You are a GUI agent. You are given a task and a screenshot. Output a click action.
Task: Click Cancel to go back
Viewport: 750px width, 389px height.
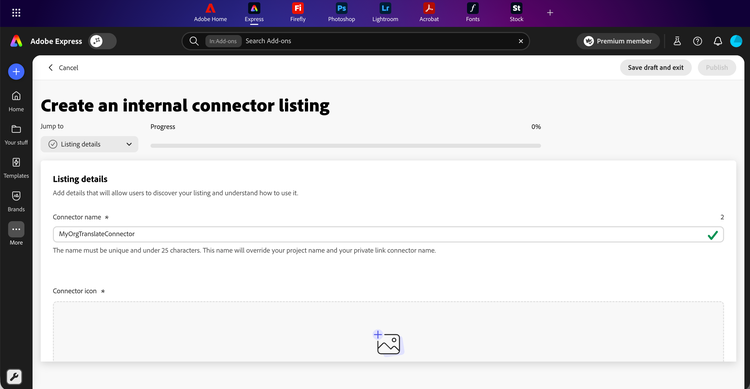pos(63,67)
